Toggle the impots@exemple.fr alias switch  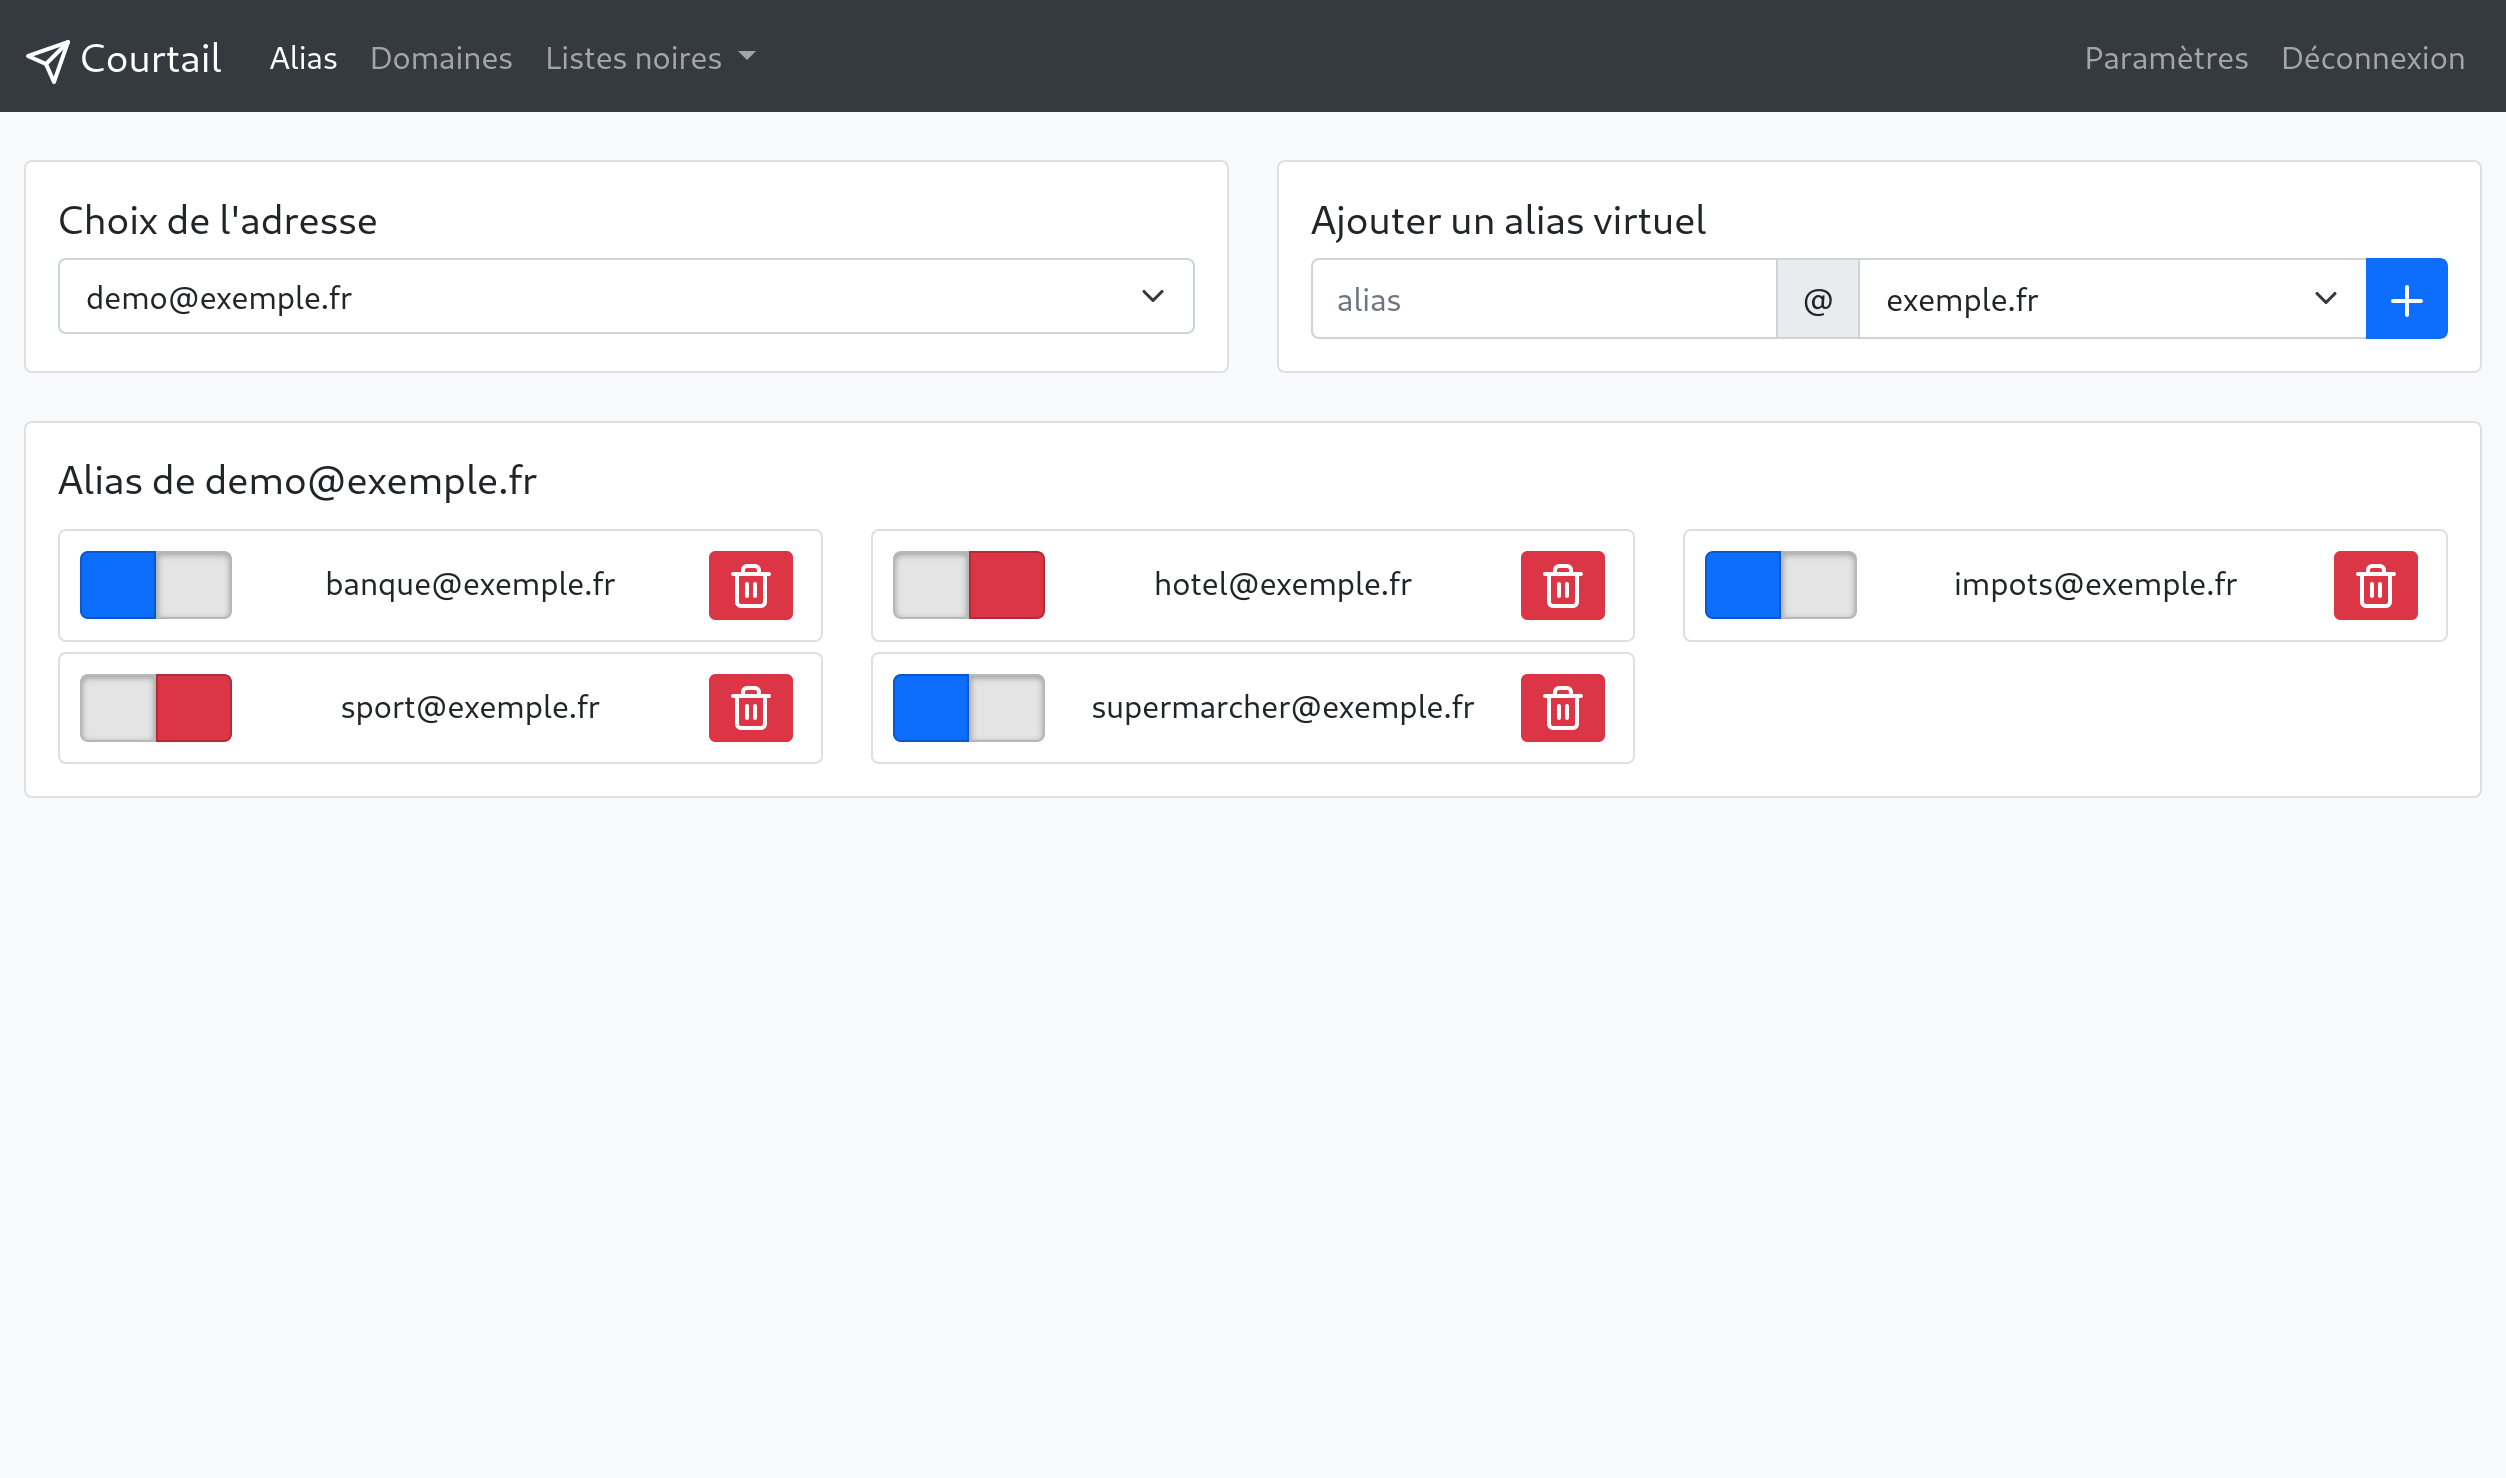coord(1780,585)
